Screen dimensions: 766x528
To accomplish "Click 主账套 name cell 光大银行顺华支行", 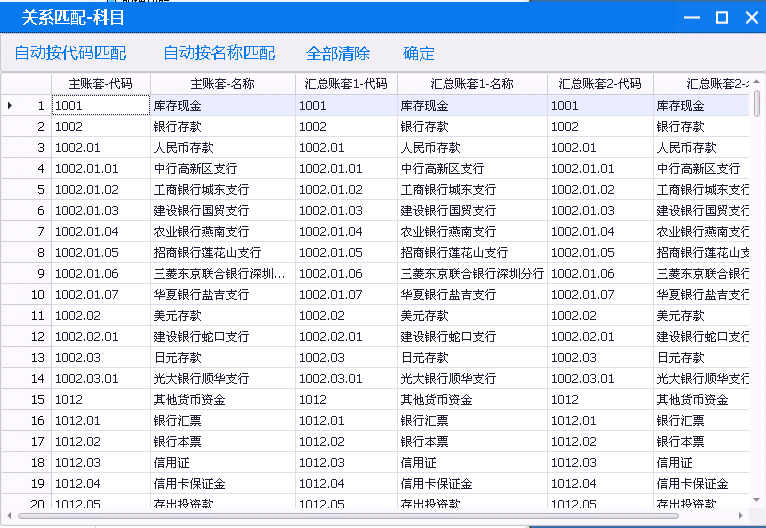I will [223, 379].
